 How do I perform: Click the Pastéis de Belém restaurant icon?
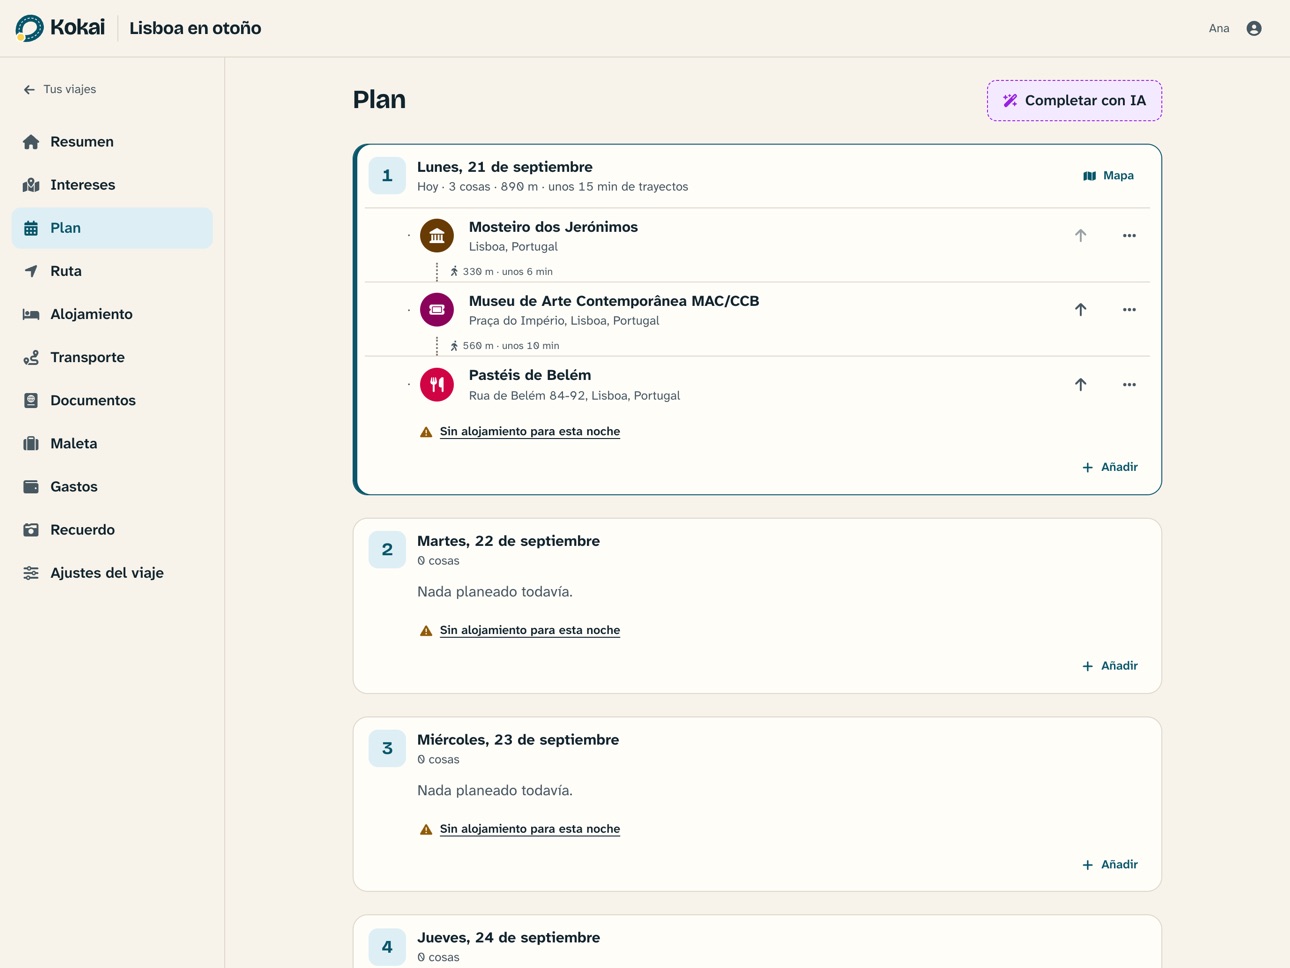pos(437,384)
